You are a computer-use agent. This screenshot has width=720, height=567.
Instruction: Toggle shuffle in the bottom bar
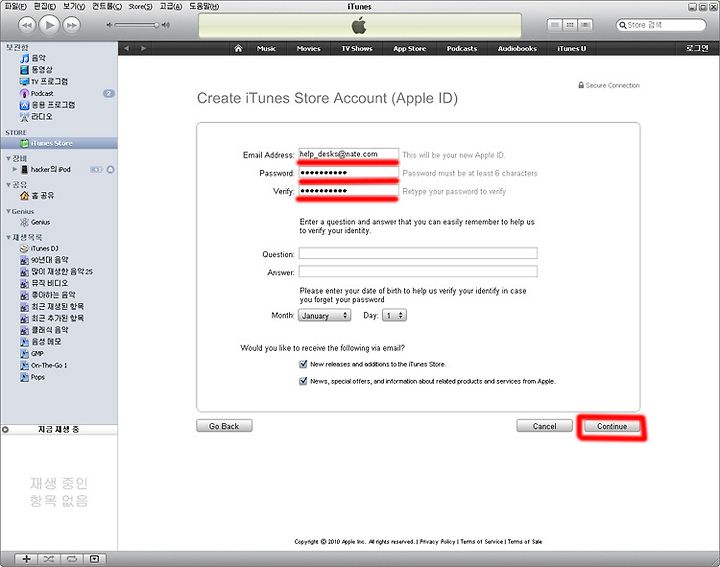pos(49,559)
